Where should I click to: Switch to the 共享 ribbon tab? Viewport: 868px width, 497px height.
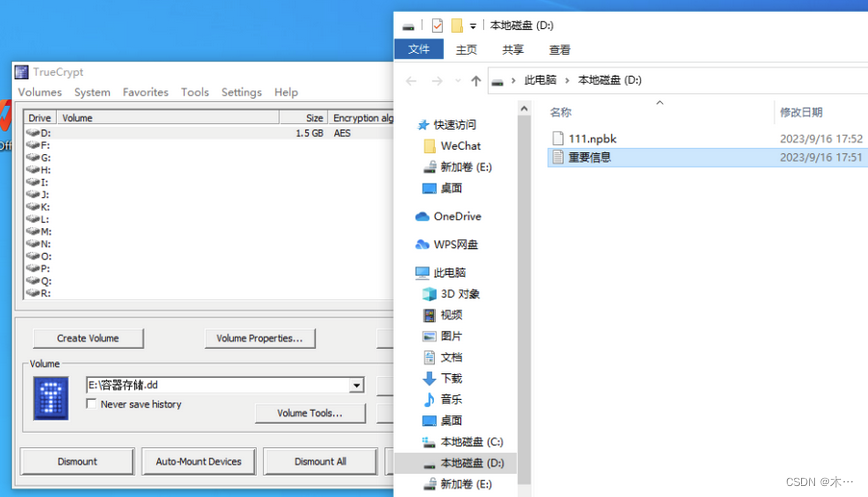[513, 50]
